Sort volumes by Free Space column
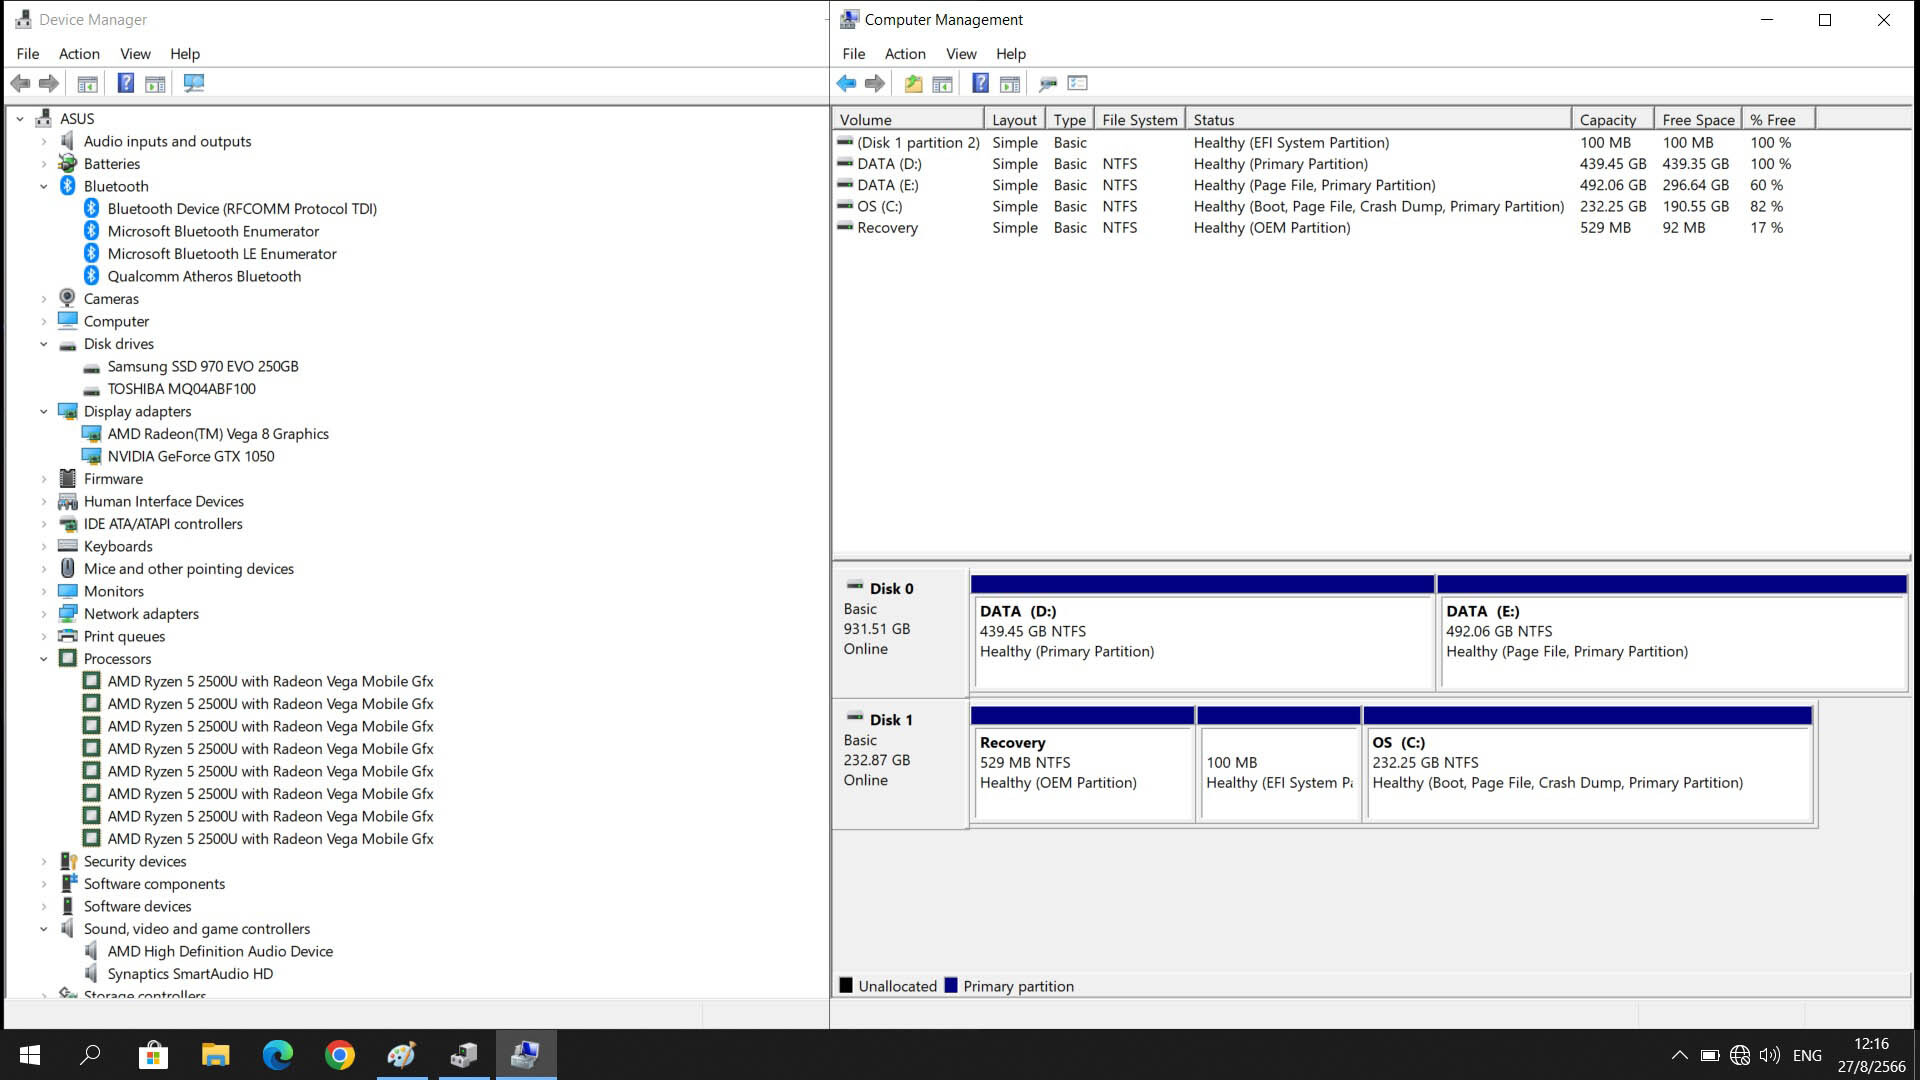Viewport: 1920px width, 1080px height. pyautogui.click(x=1698, y=120)
